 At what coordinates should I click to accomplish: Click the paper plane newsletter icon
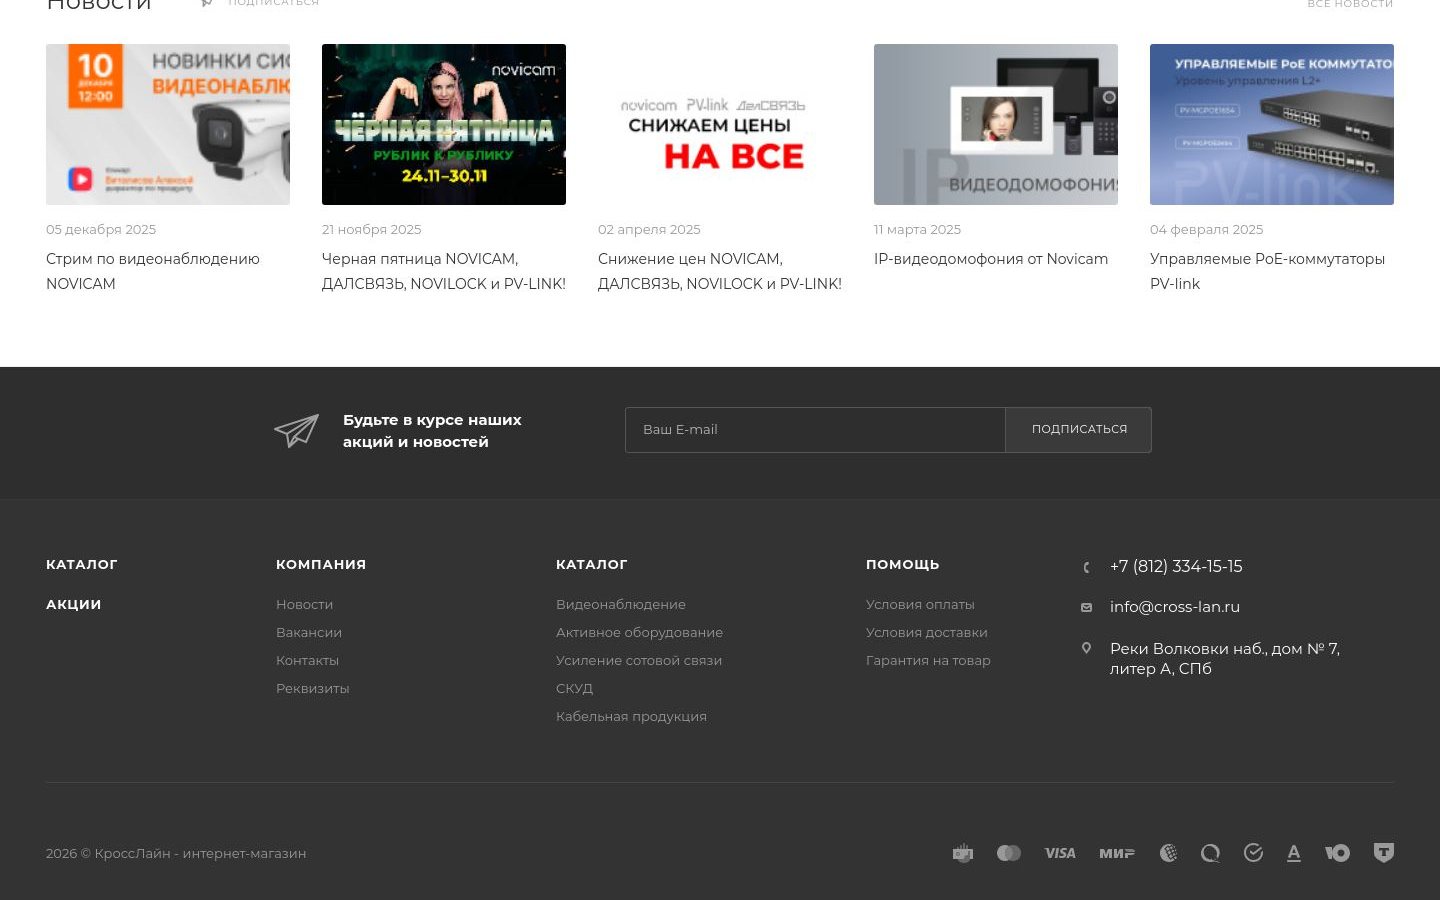[x=297, y=430]
